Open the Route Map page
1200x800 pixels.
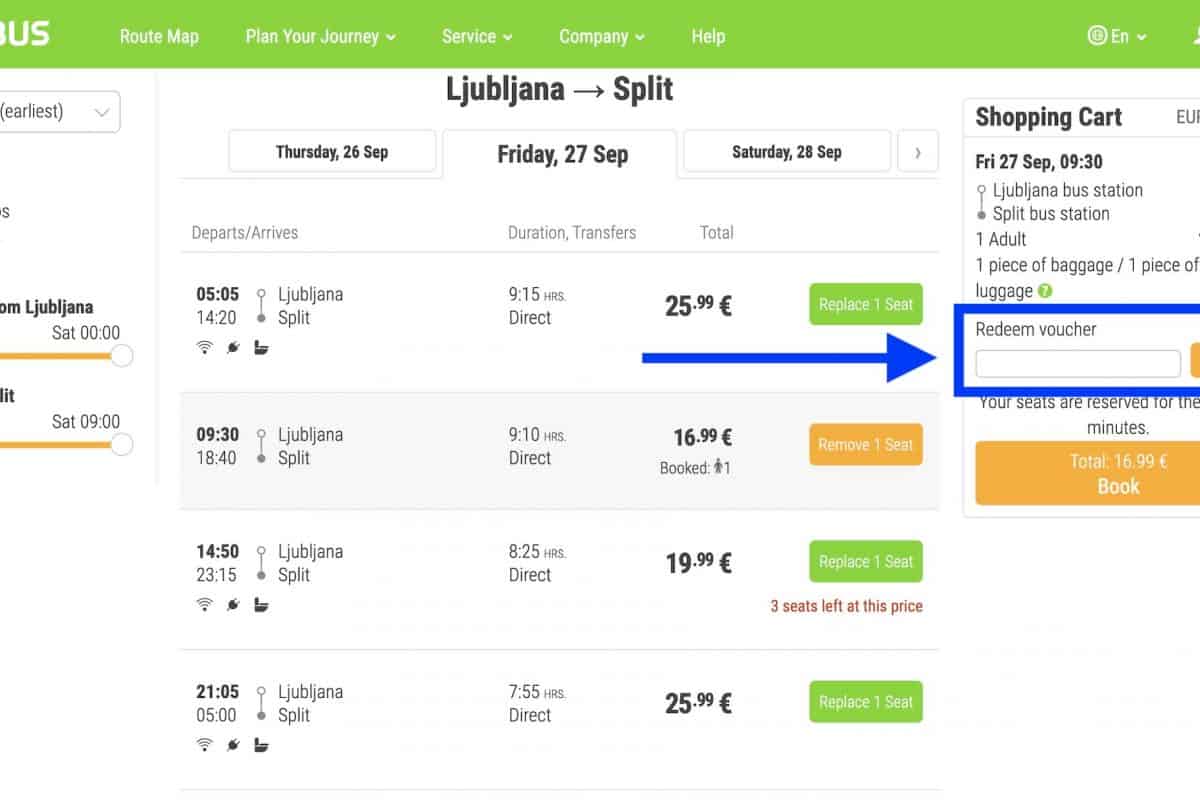click(159, 36)
